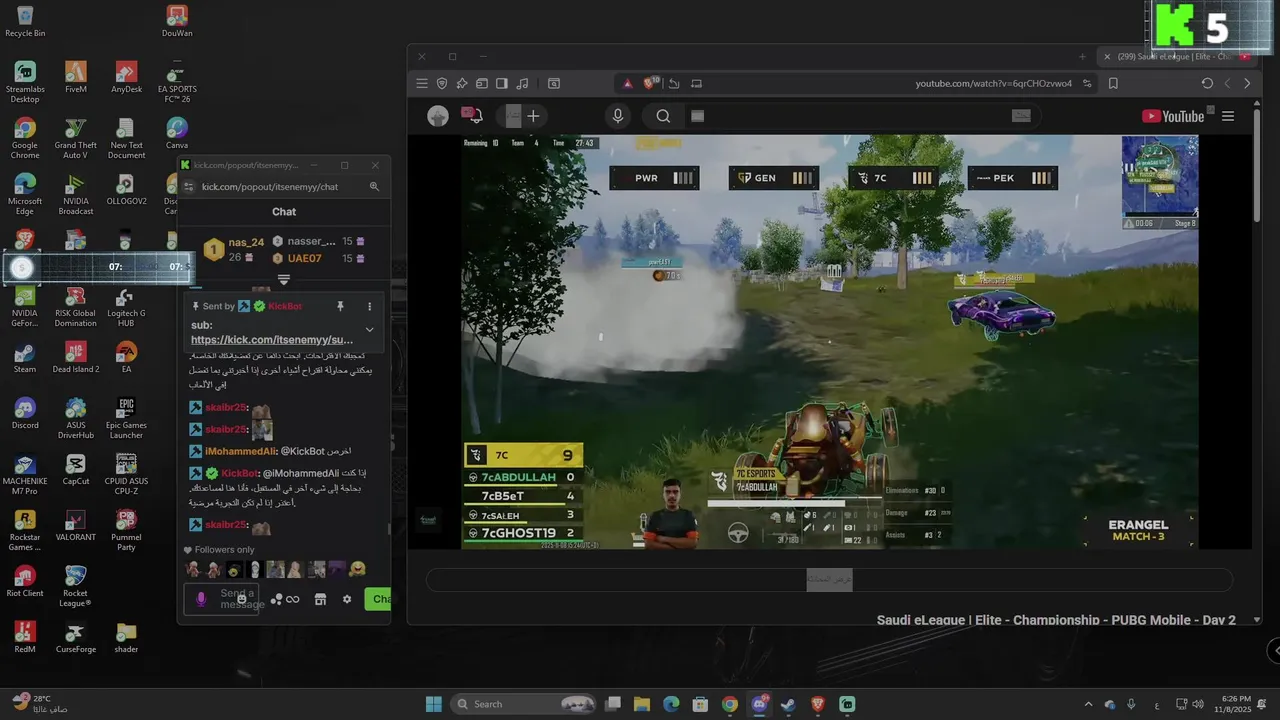Open the YouTube guide hamburger menu
Image resolution: width=1280 pixels, height=720 pixels.
tap(1228, 116)
